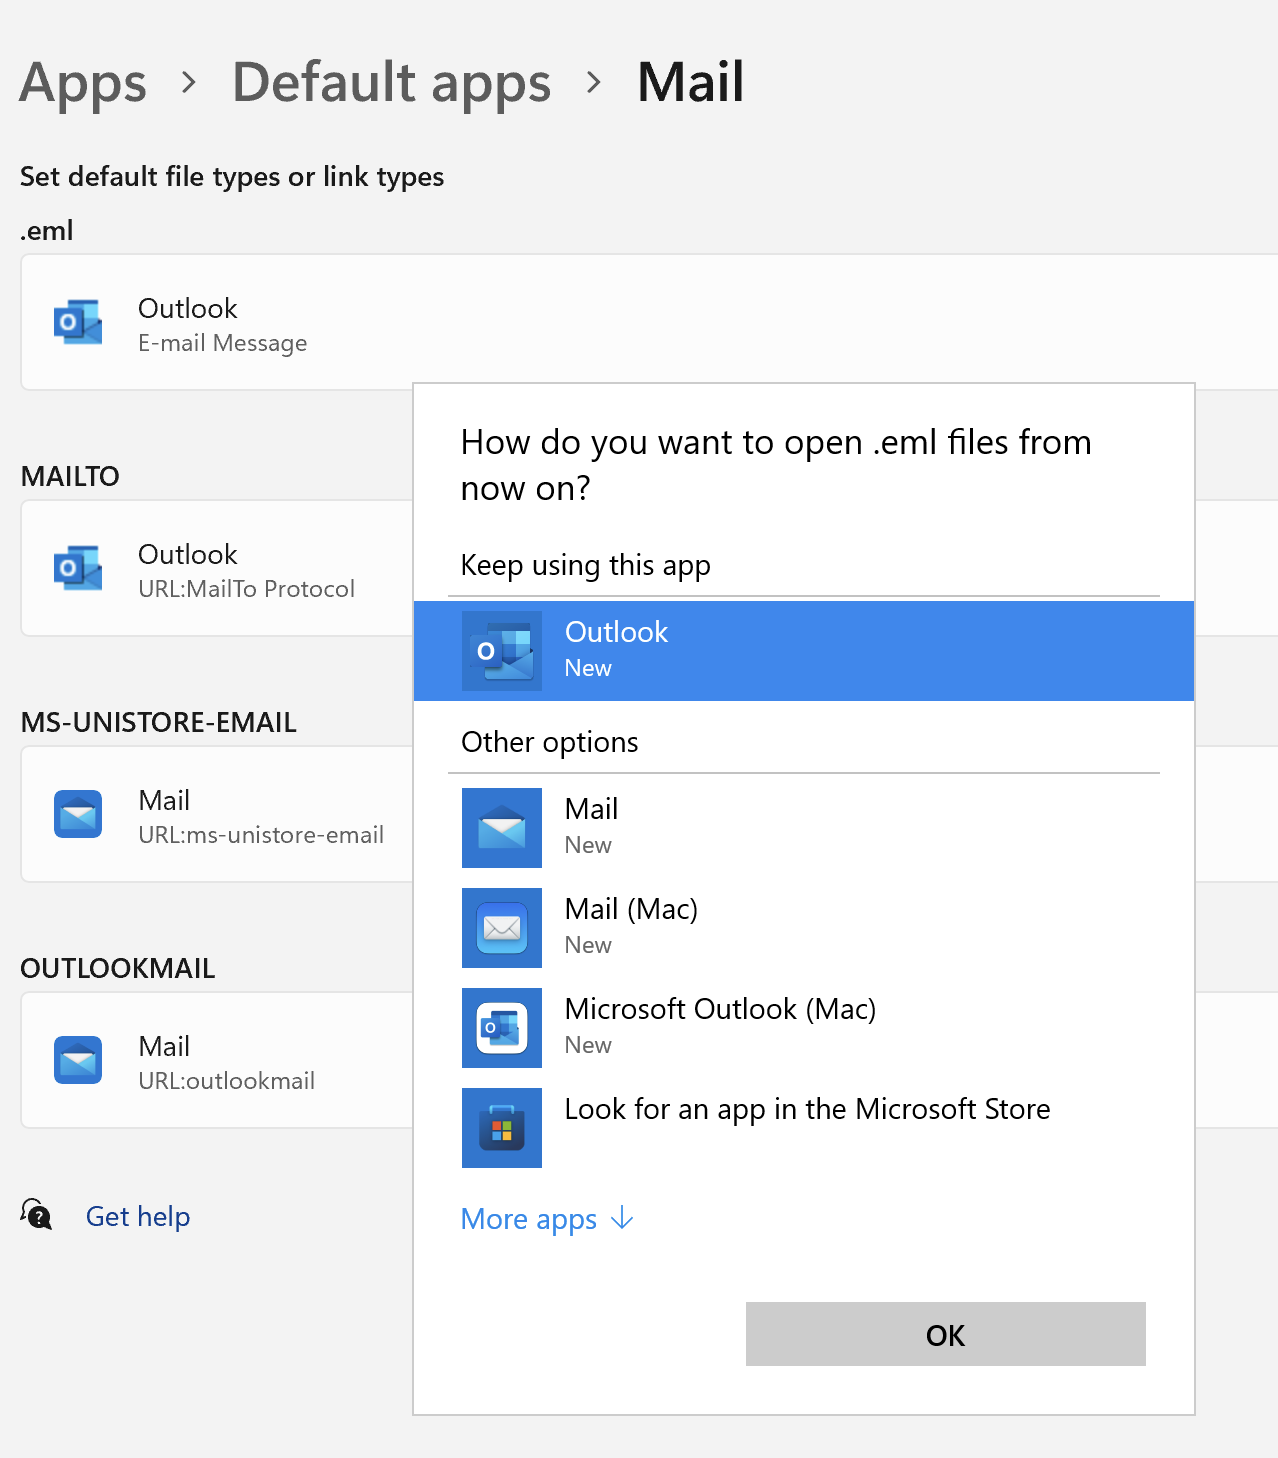Expand the More apps list

click(547, 1219)
